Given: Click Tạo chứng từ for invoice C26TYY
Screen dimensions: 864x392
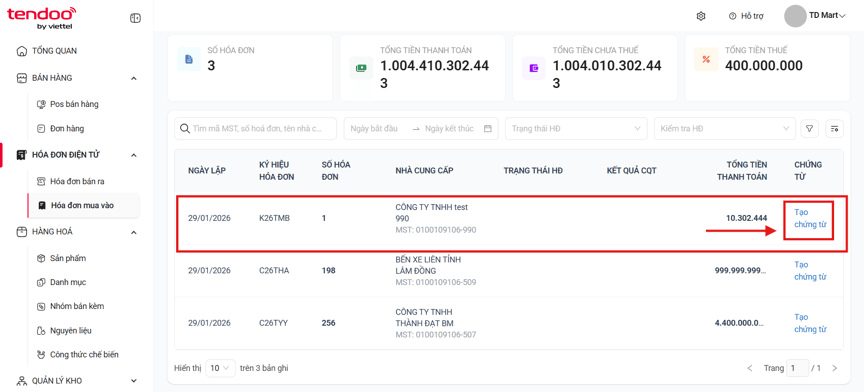Looking at the screenshot, I should (810, 323).
